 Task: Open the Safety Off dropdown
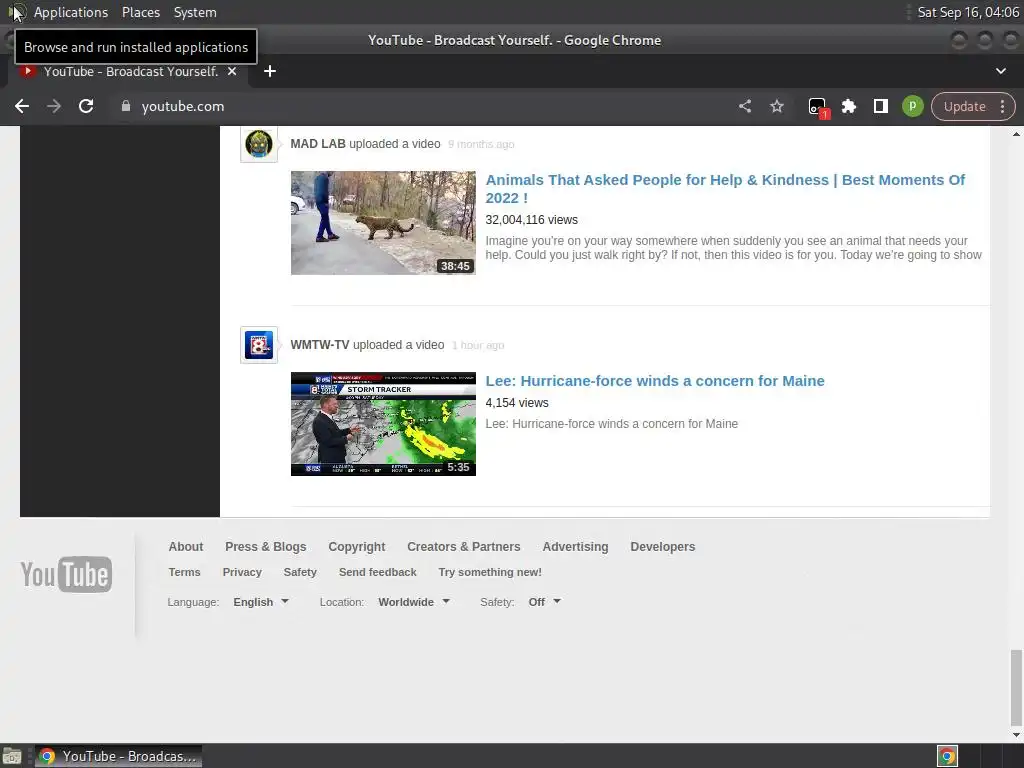pyautogui.click(x=544, y=602)
